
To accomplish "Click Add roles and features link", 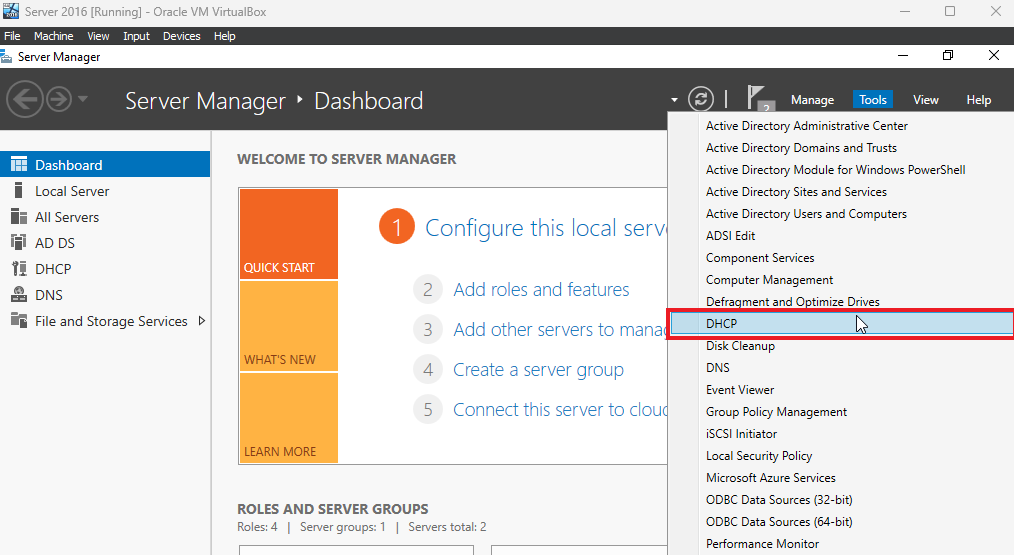I will point(541,289).
